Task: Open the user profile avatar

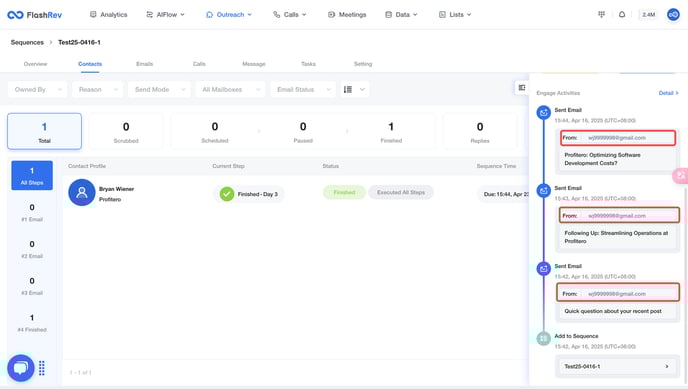Action: (673, 14)
